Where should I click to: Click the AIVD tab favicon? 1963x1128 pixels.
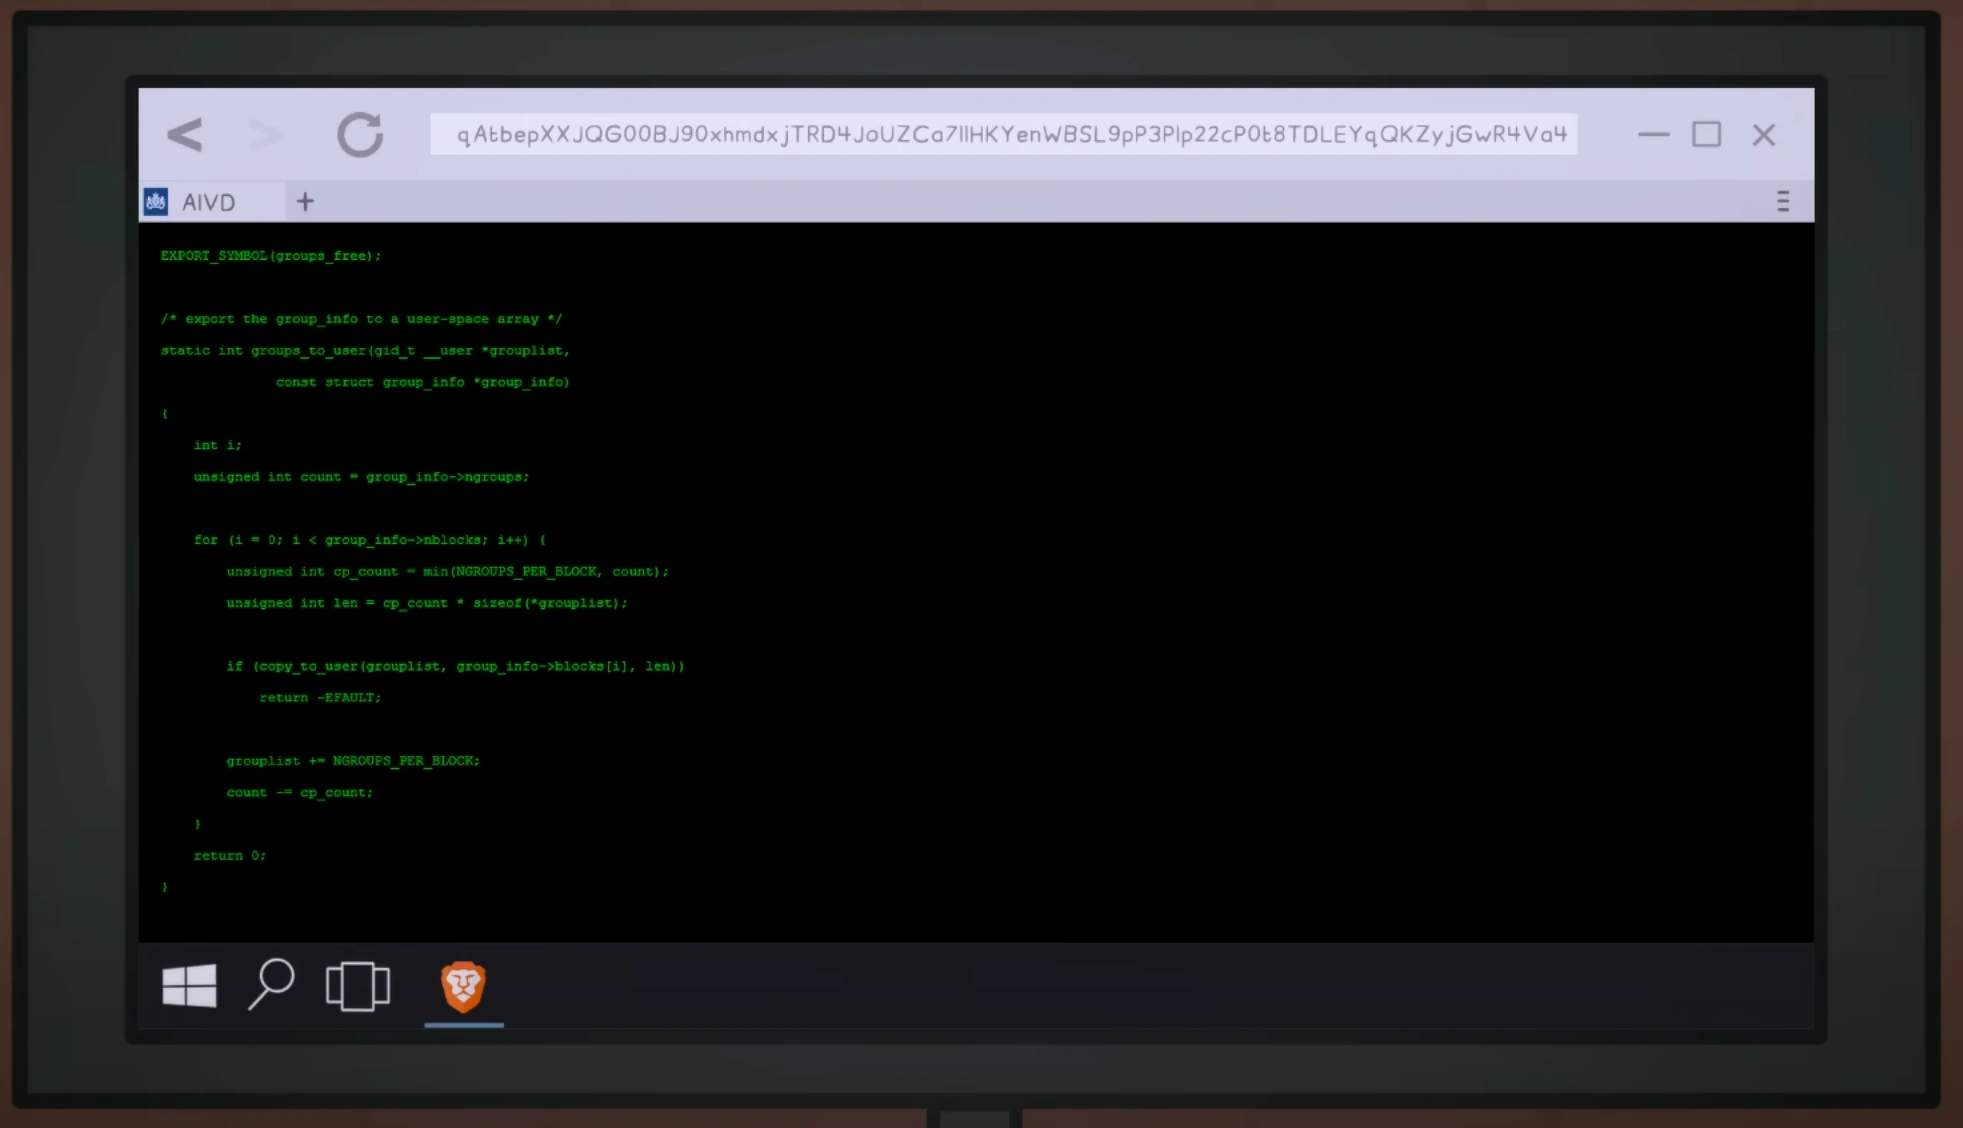coord(156,202)
